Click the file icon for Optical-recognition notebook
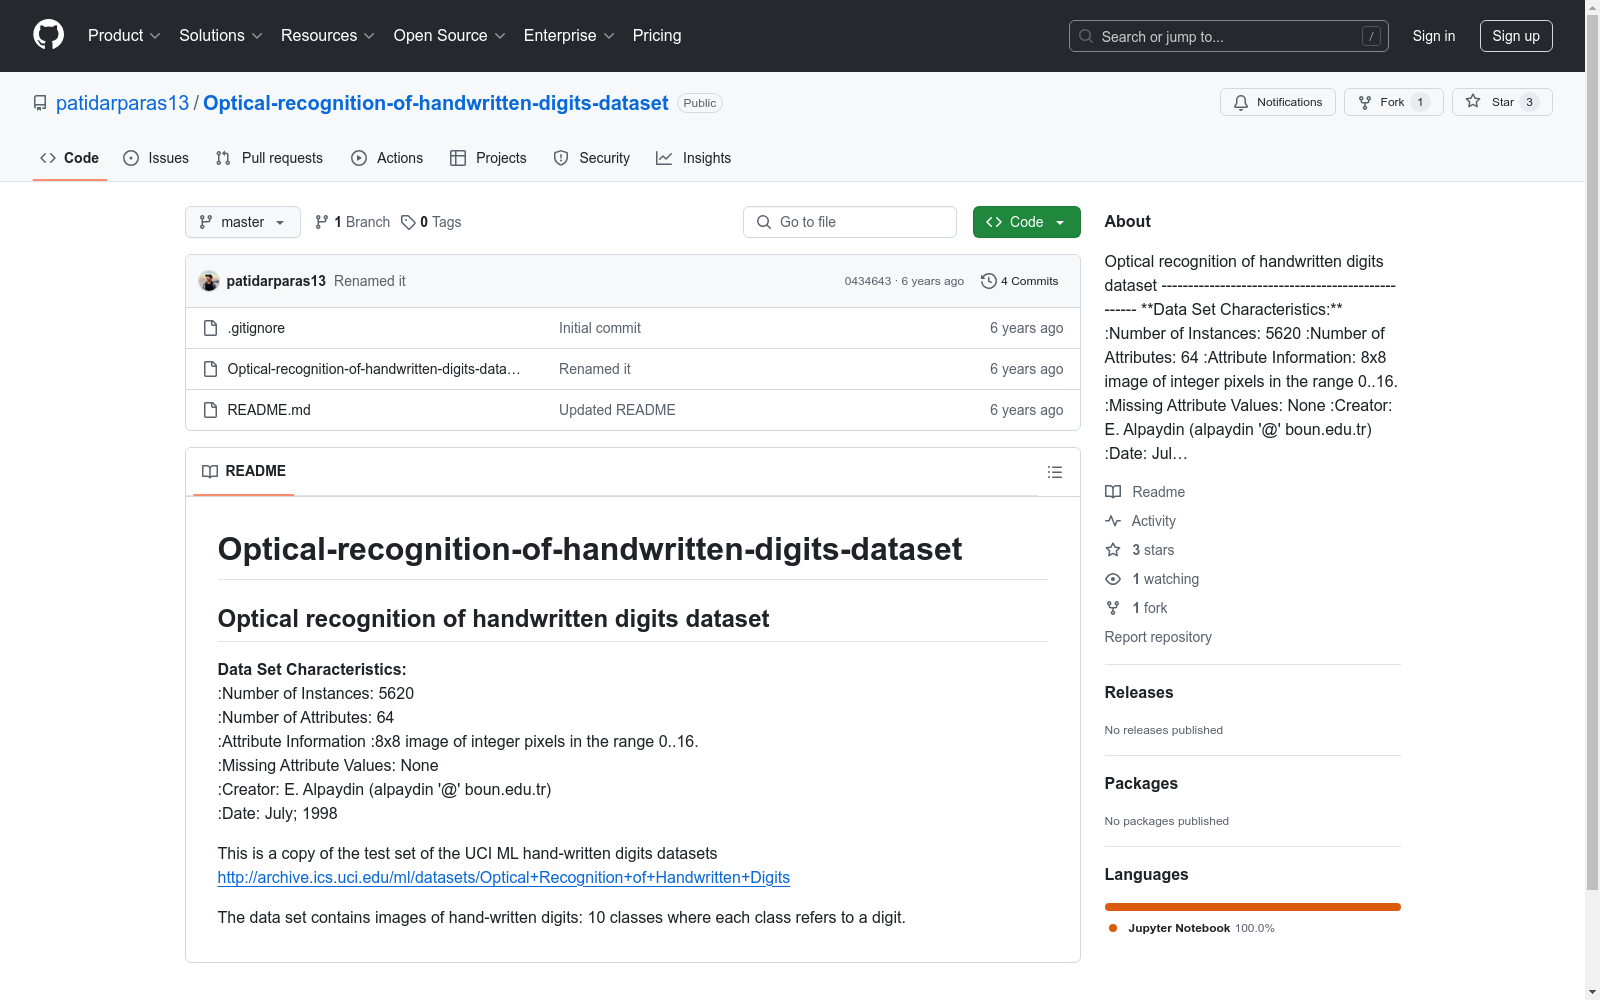Viewport: 1600px width, 1000px height. point(210,369)
